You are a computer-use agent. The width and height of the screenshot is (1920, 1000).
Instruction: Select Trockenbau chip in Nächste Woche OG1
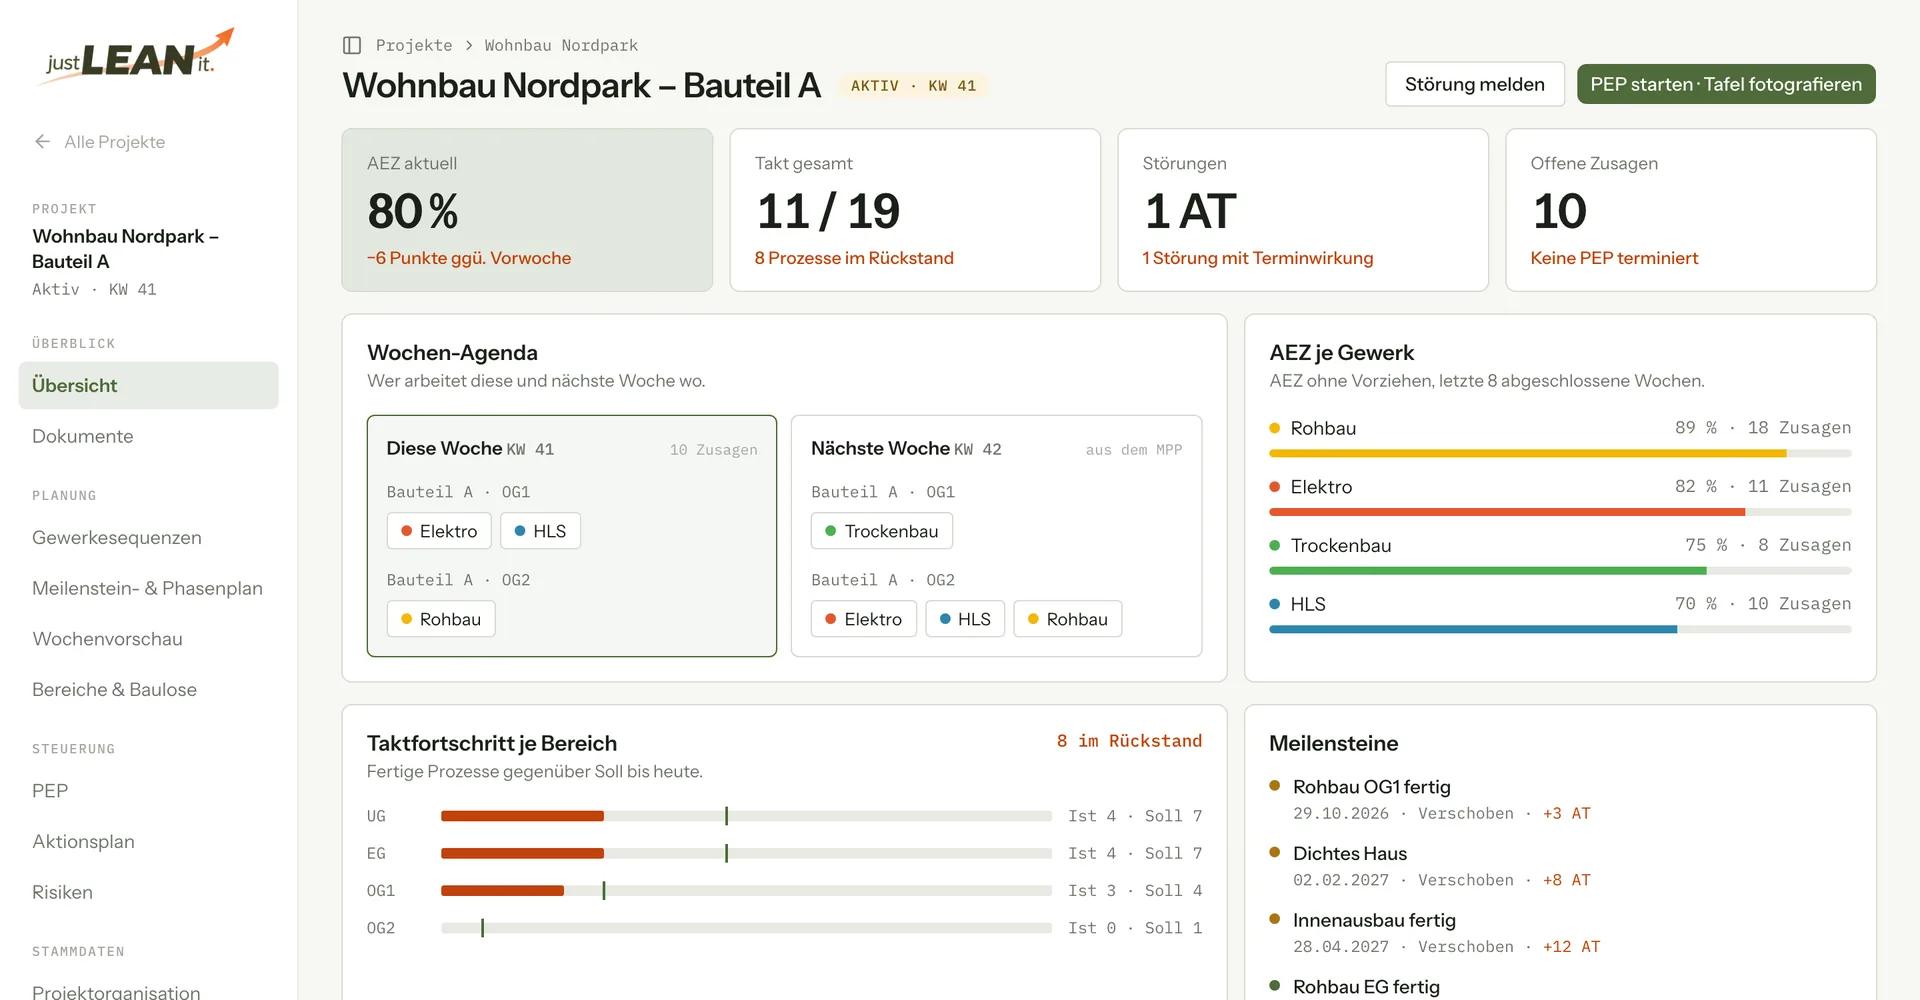click(x=881, y=531)
